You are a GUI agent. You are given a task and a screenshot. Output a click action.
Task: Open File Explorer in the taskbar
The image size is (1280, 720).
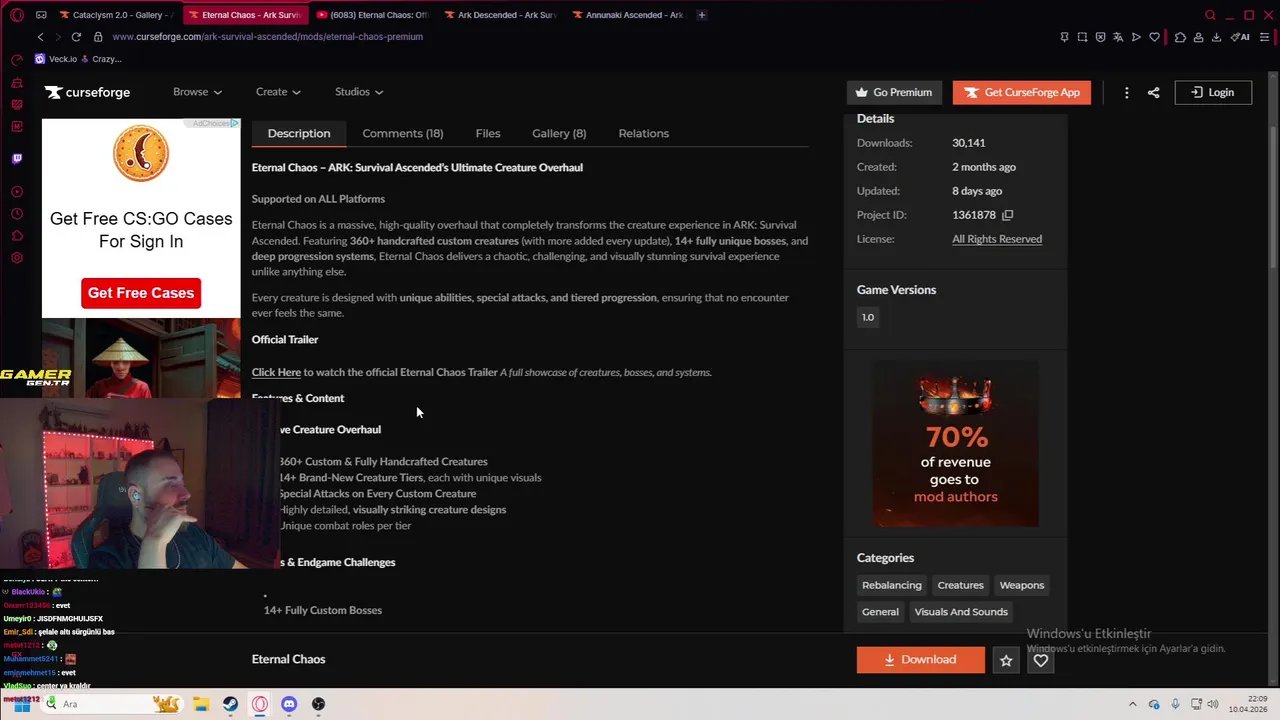tap(200, 704)
